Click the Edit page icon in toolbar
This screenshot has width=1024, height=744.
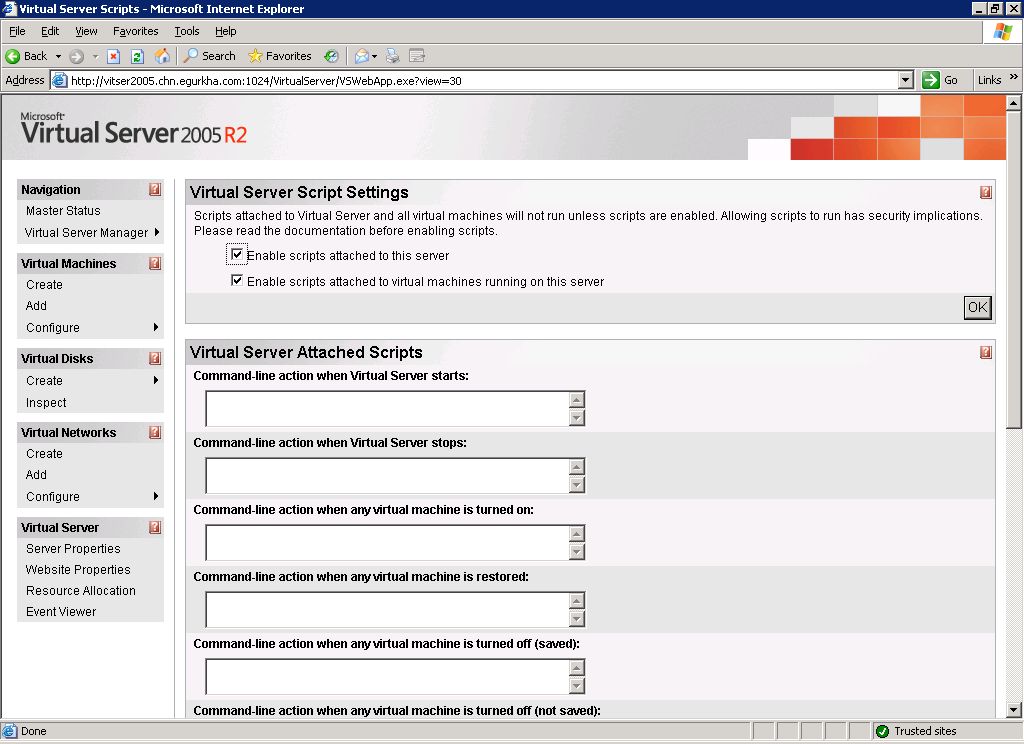point(417,56)
